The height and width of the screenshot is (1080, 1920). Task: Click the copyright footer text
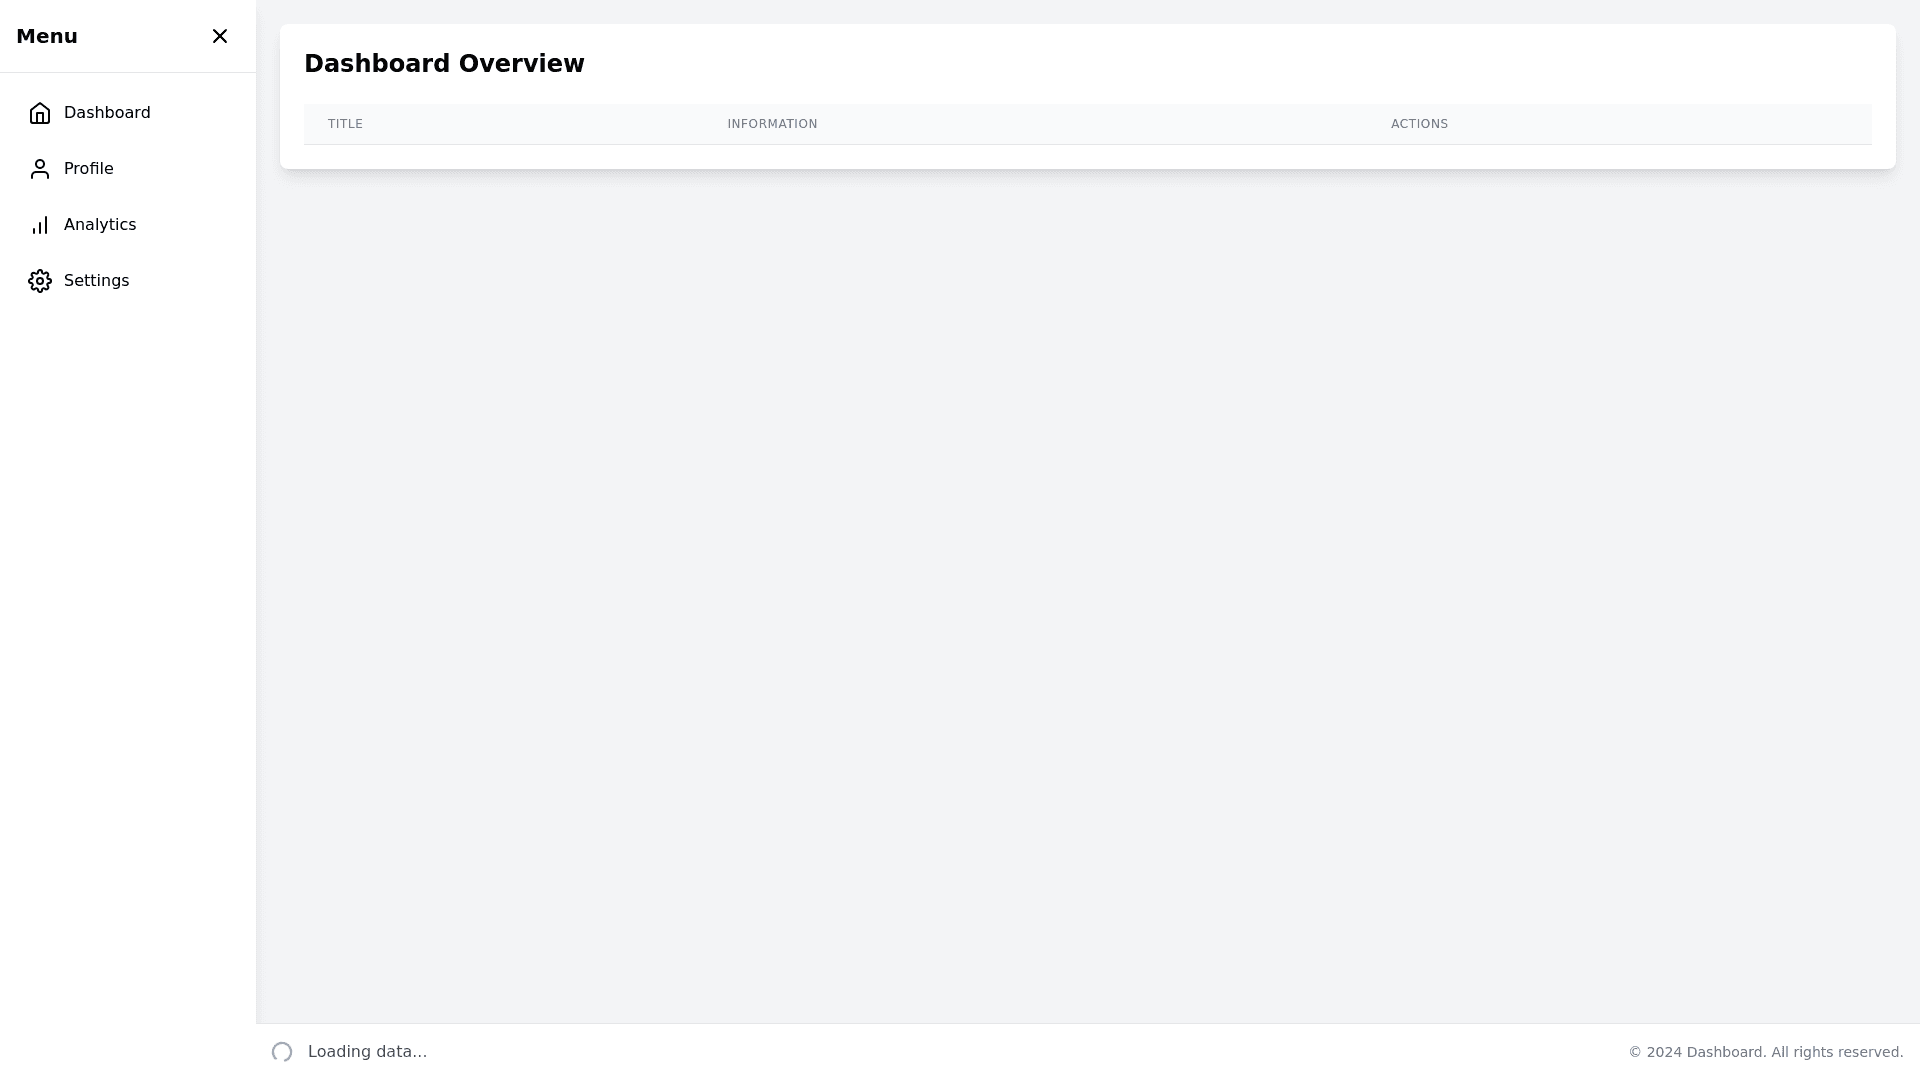tap(1765, 1052)
